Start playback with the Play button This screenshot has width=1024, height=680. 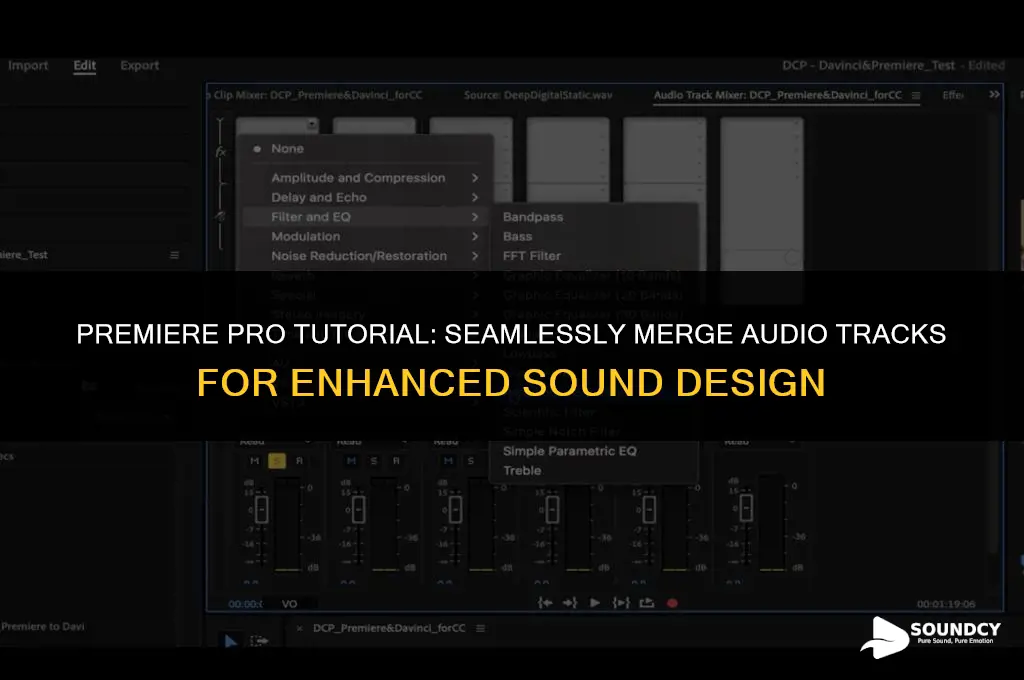595,603
